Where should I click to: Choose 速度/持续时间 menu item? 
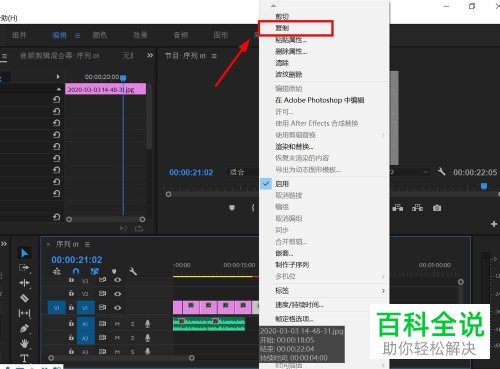pos(299,305)
